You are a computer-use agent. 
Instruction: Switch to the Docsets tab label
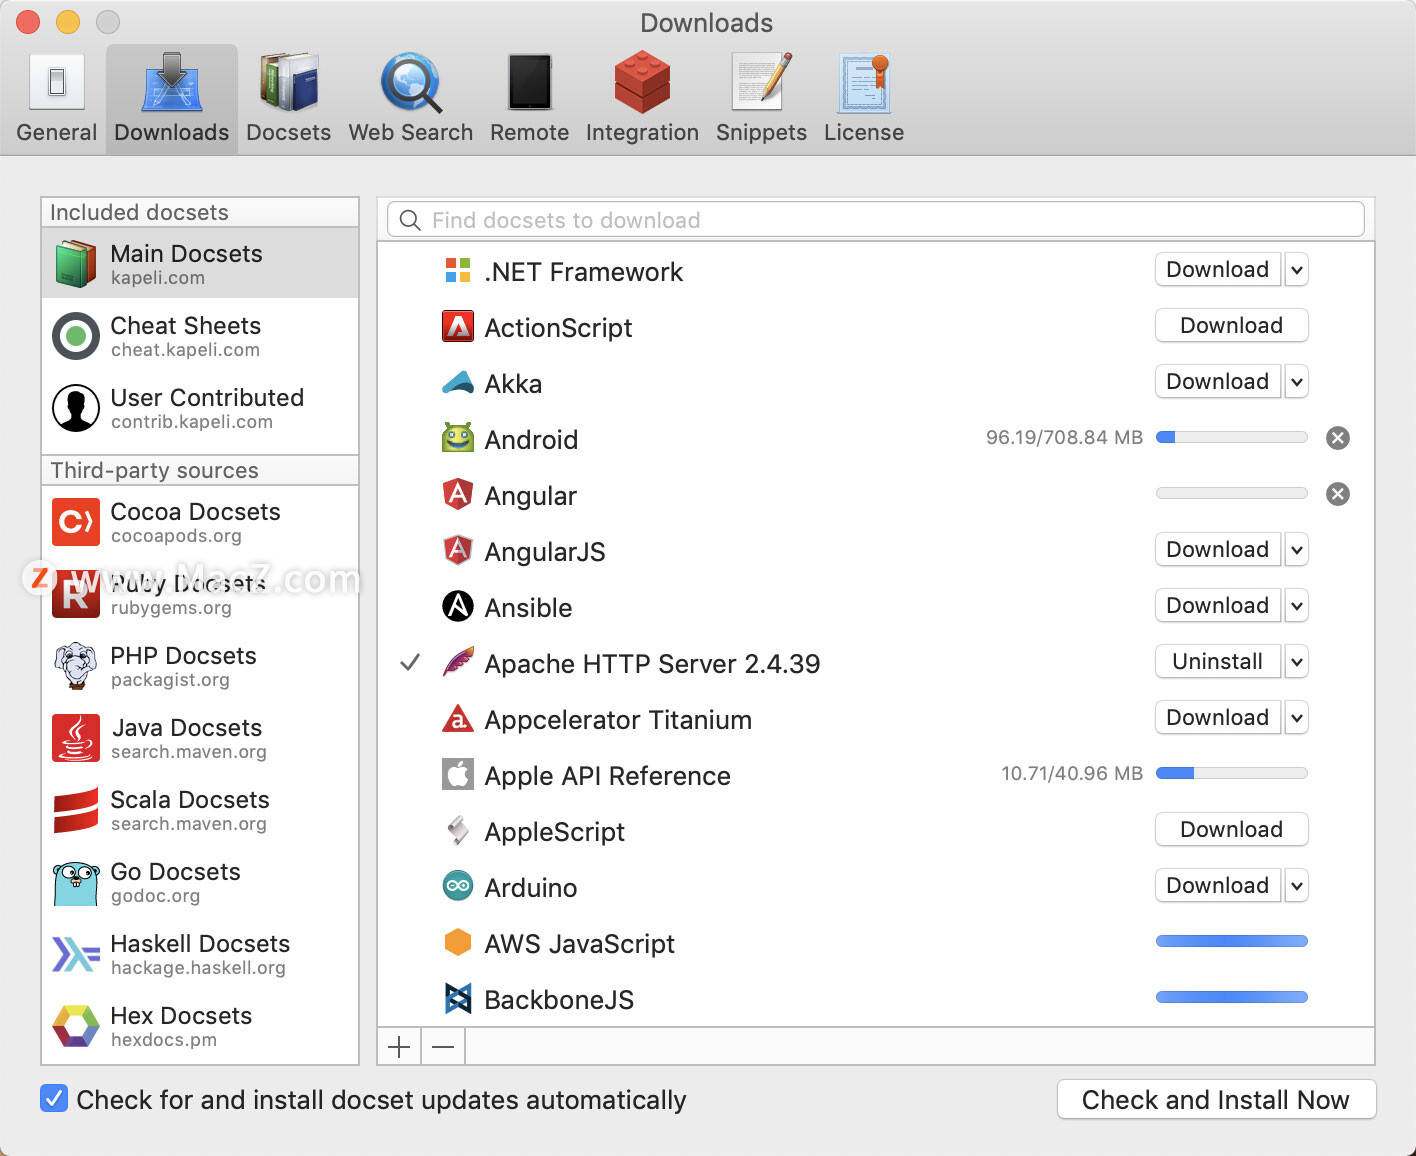pyautogui.click(x=289, y=133)
